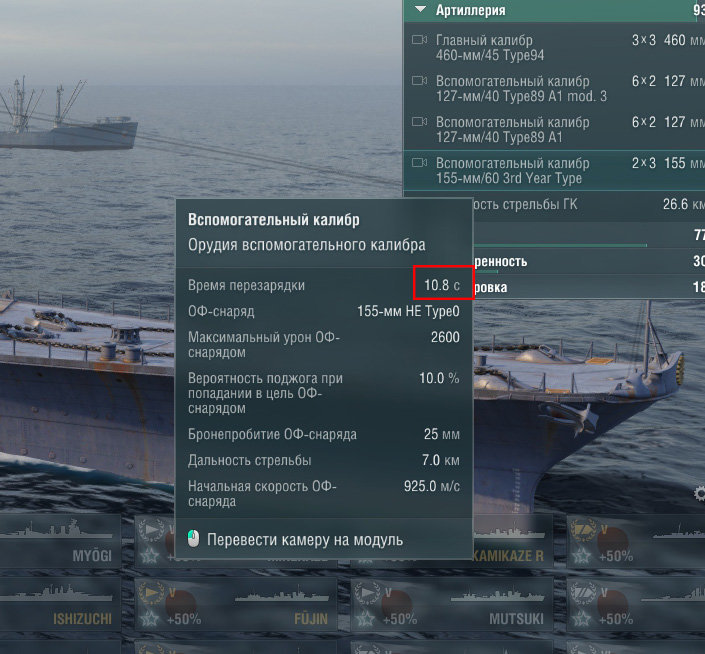Click the ОФ-снаряд 155-мм HE Type0 value
This screenshot has height=654, width=705.
click(408, 311)
